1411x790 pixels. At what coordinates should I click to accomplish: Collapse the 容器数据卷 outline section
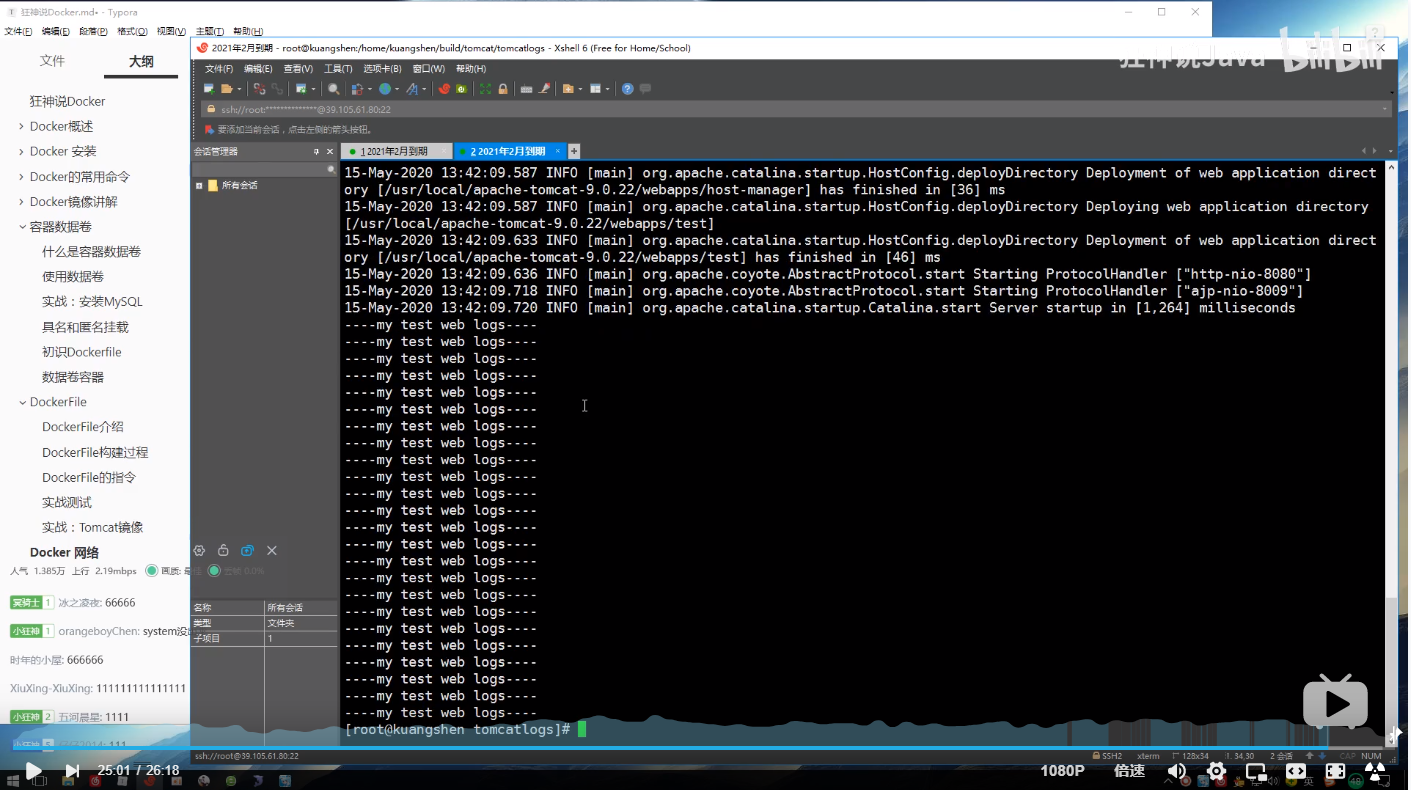tap(22, 227)
